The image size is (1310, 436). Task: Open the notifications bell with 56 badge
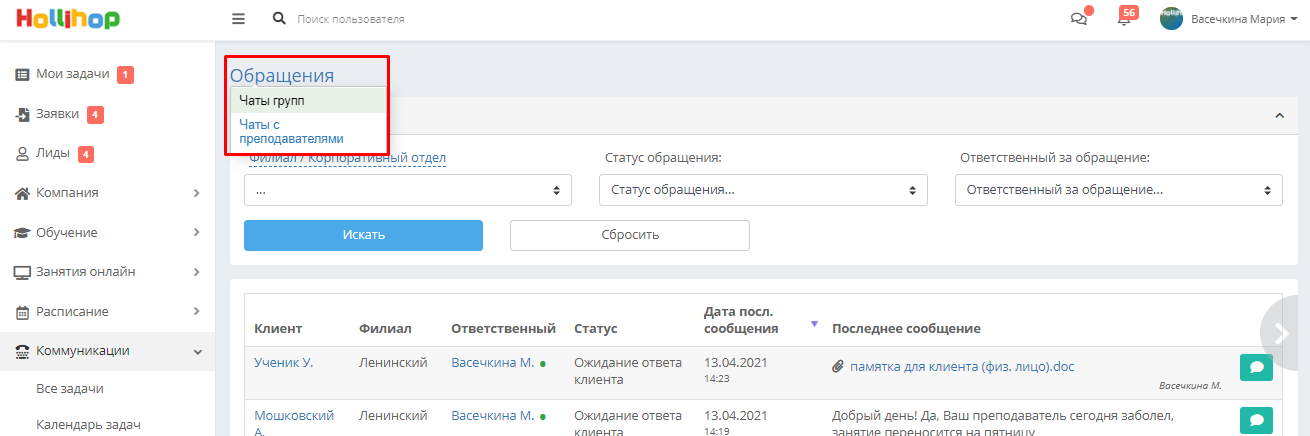click(1124, 19)
